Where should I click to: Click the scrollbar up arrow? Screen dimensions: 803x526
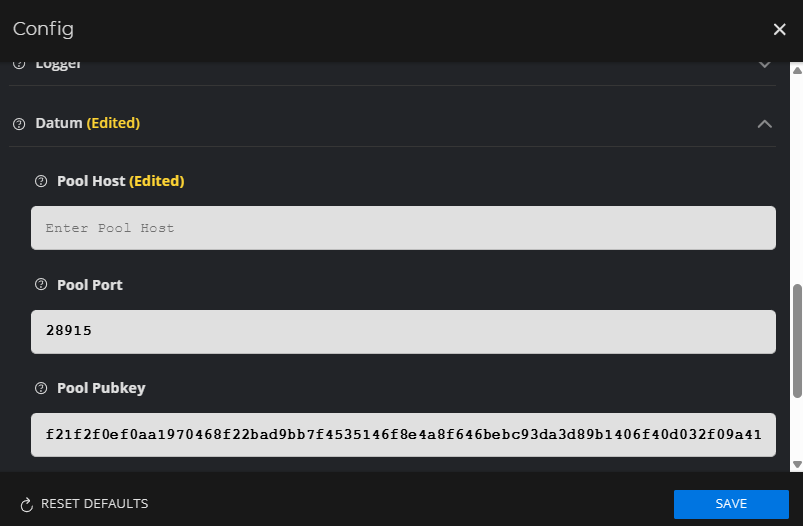[x=797, y=71]
